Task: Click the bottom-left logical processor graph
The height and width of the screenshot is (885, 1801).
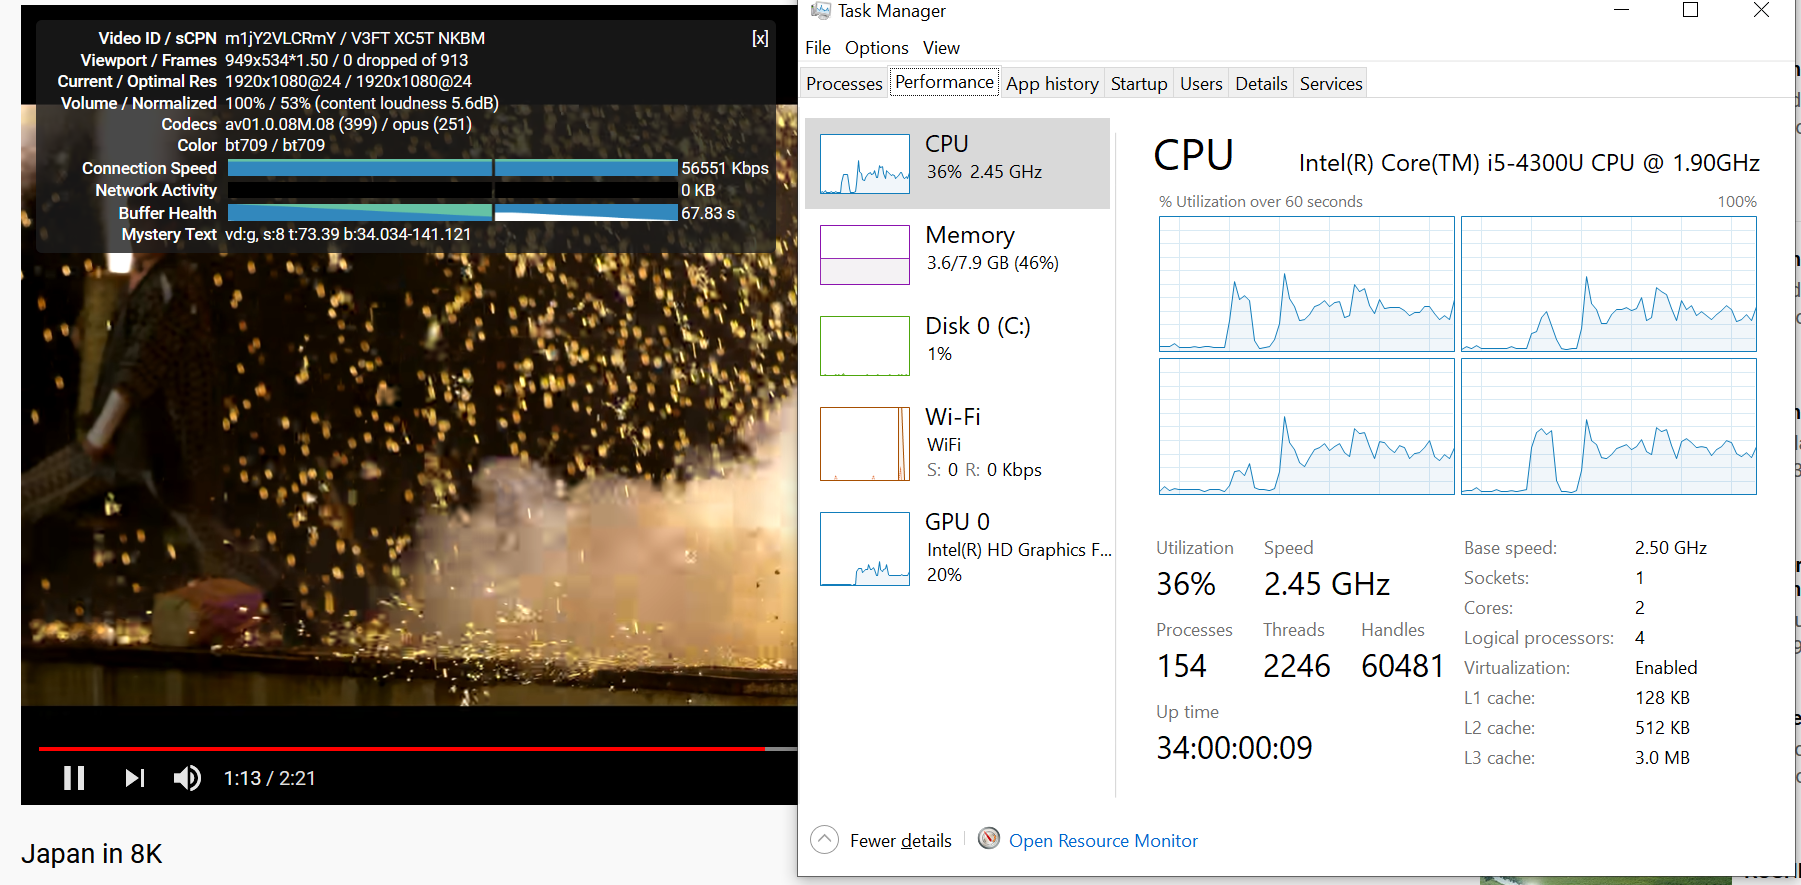Action: [1307, 427]
